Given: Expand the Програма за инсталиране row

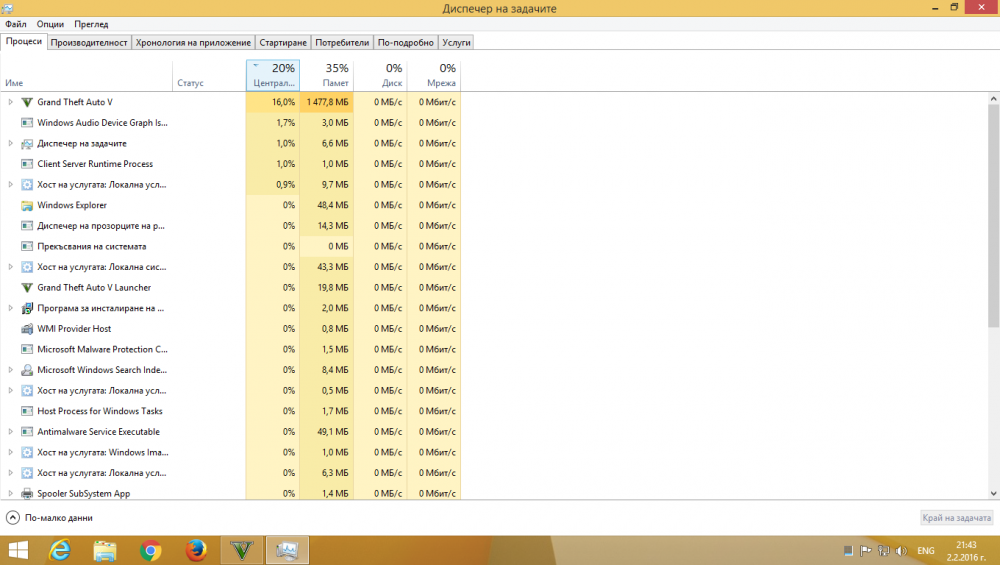Looking at the screenshot, I should click(10, 308).
